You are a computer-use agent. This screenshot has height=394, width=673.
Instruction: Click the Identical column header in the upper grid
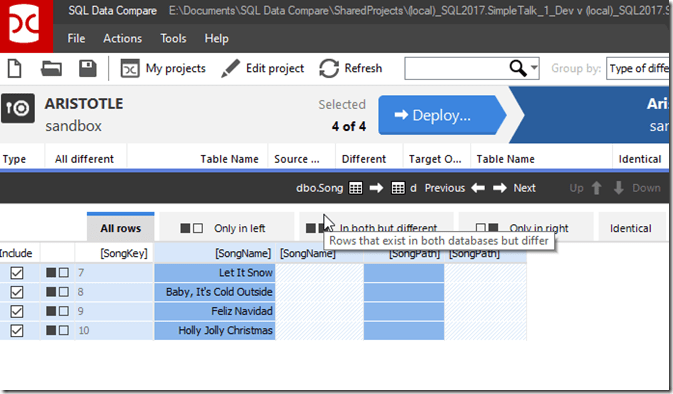click(x=640, y=159)
